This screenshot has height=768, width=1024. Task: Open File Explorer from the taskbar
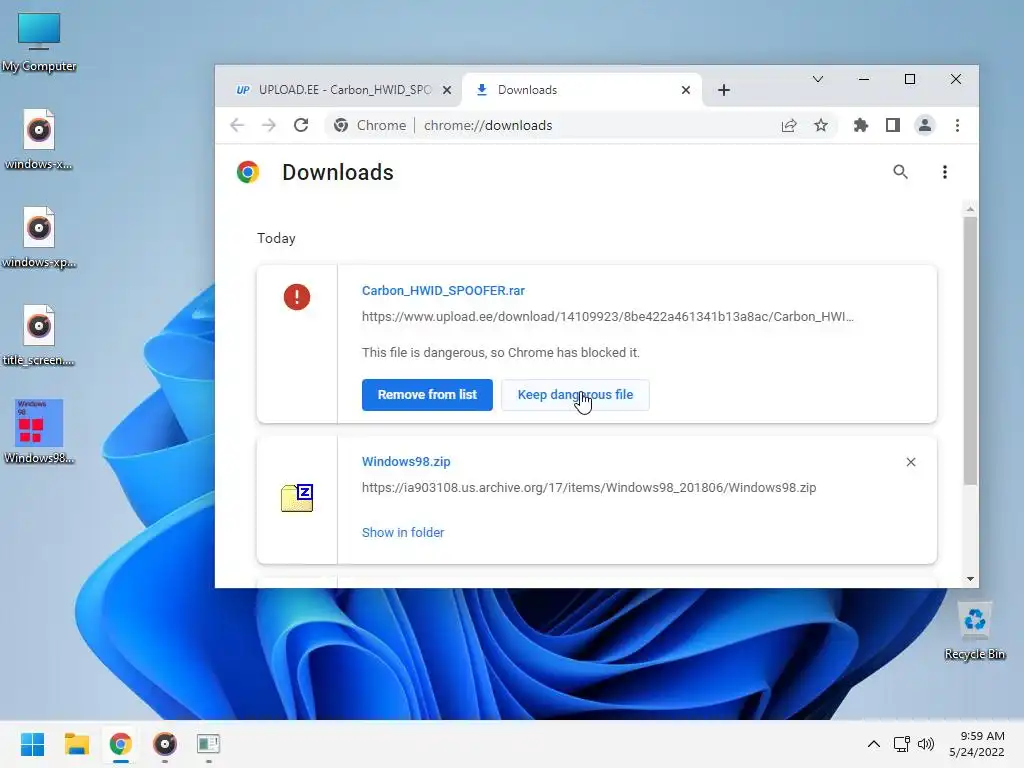76,744
